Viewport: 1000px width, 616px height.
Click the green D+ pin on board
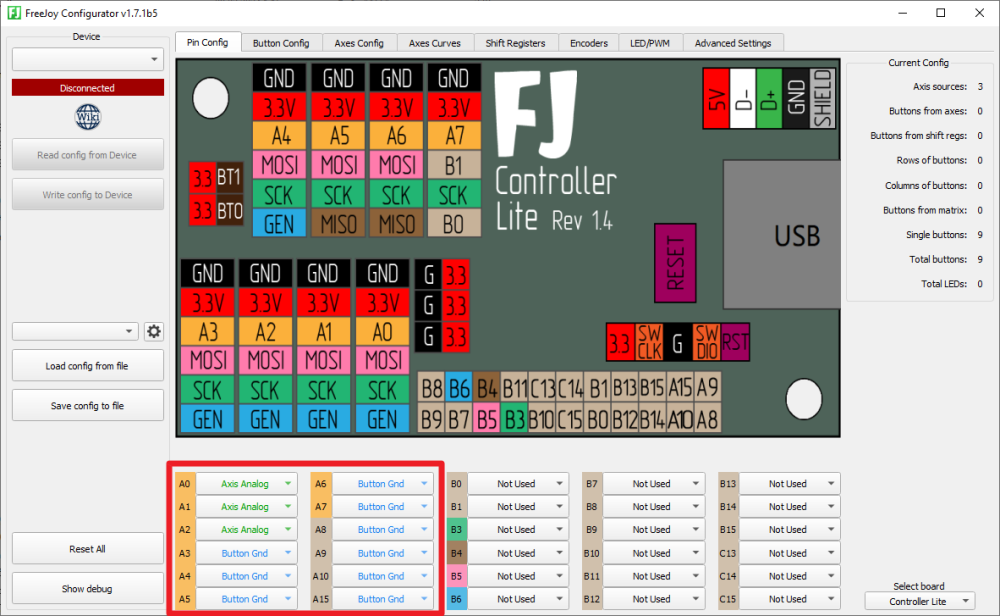tap(768, 98)
